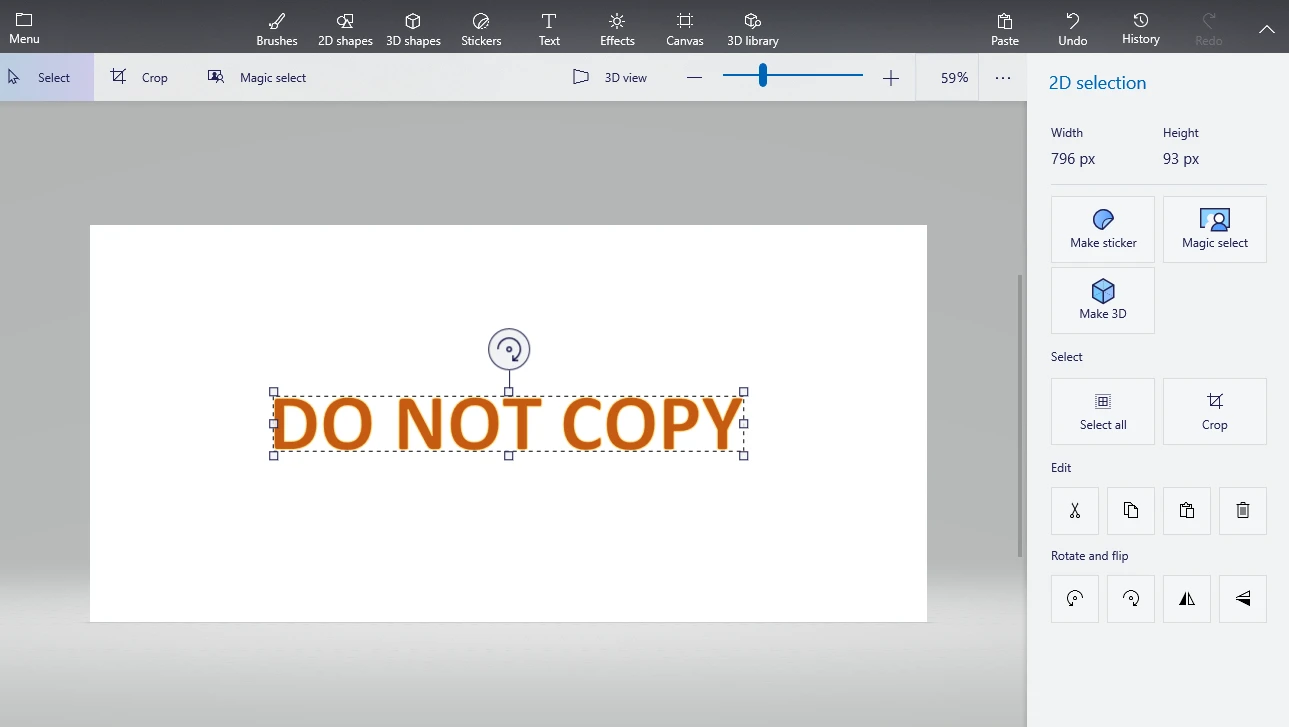Cut the selection with scissors icon

[x=1075, y=511]
